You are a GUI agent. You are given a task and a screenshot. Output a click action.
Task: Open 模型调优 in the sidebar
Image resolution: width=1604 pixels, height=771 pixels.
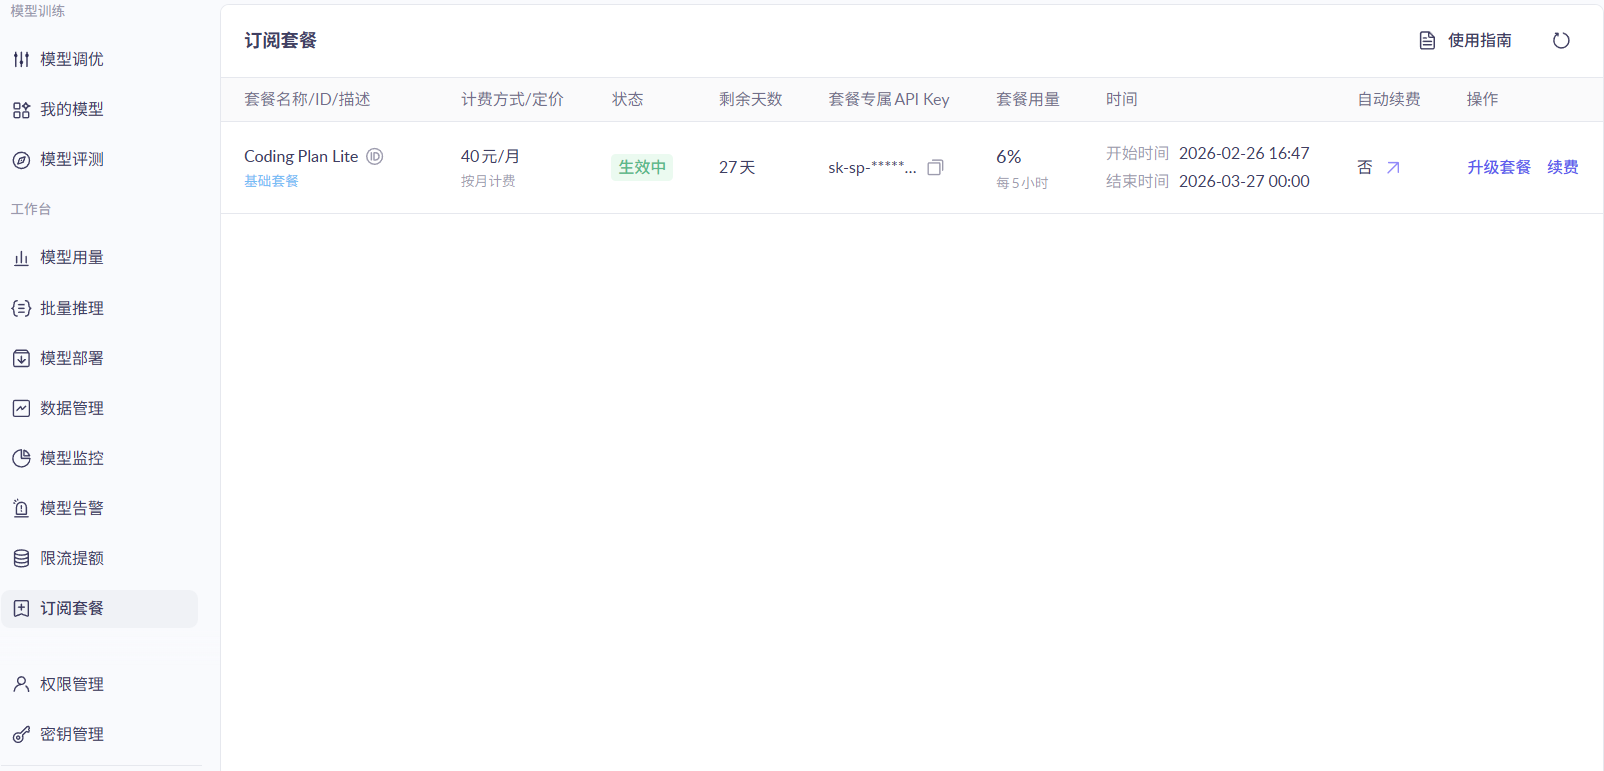click(x=71, y=60)
